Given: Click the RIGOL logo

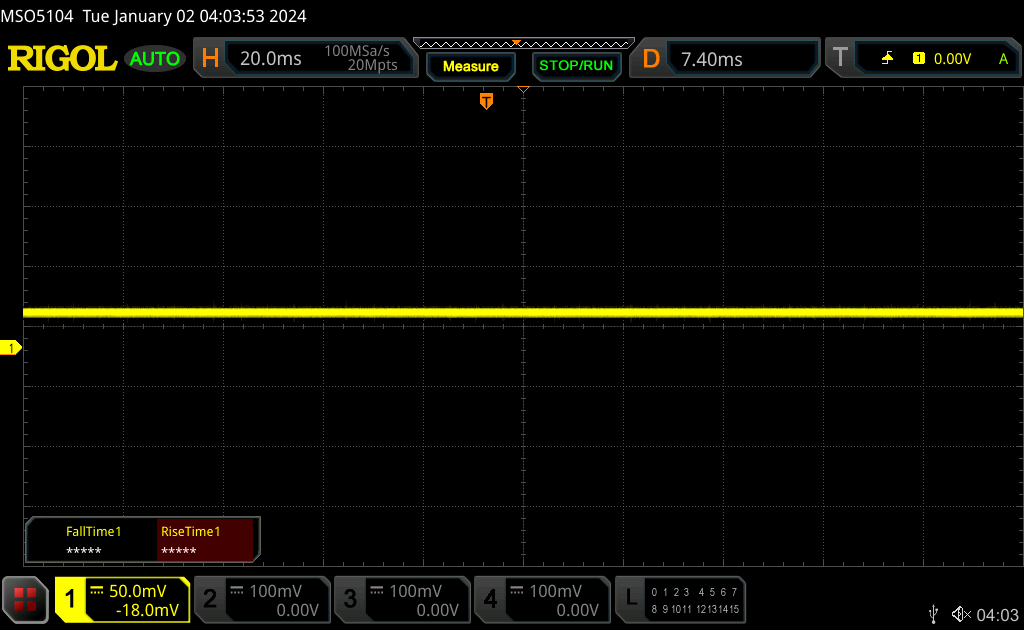Looking at the screenshot, I should (62, 59).
